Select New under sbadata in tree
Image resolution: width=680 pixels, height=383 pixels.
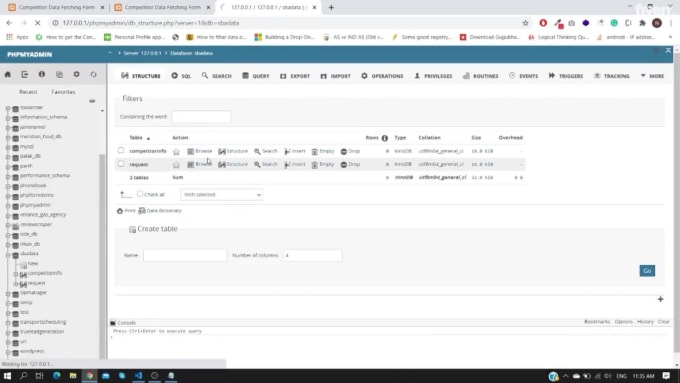click(33, 263)
